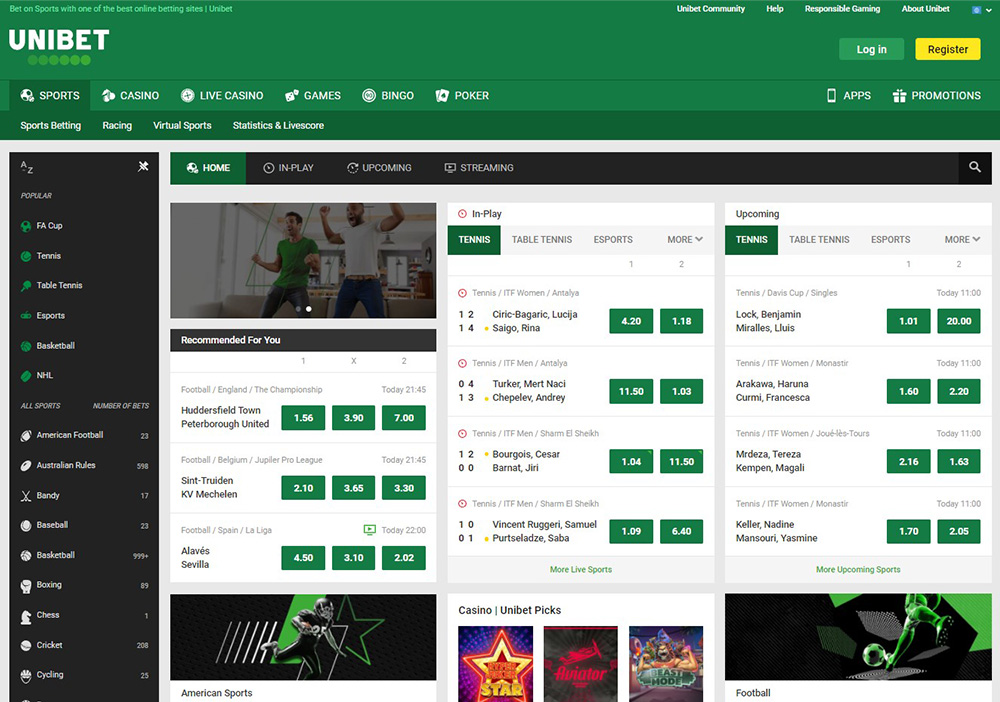The height and width of the screenshot is (702, 1000).
Task: Click the second carousel dot on banner
Action: pos(309,309)
